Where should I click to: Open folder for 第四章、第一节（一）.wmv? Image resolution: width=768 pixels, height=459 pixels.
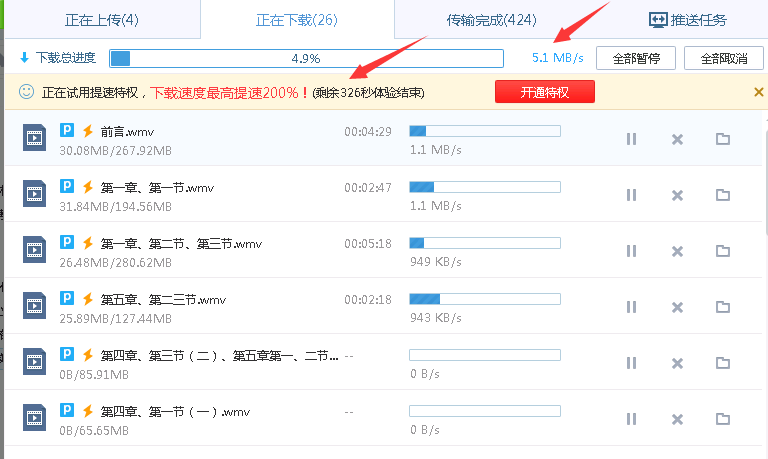click(722, 419)
